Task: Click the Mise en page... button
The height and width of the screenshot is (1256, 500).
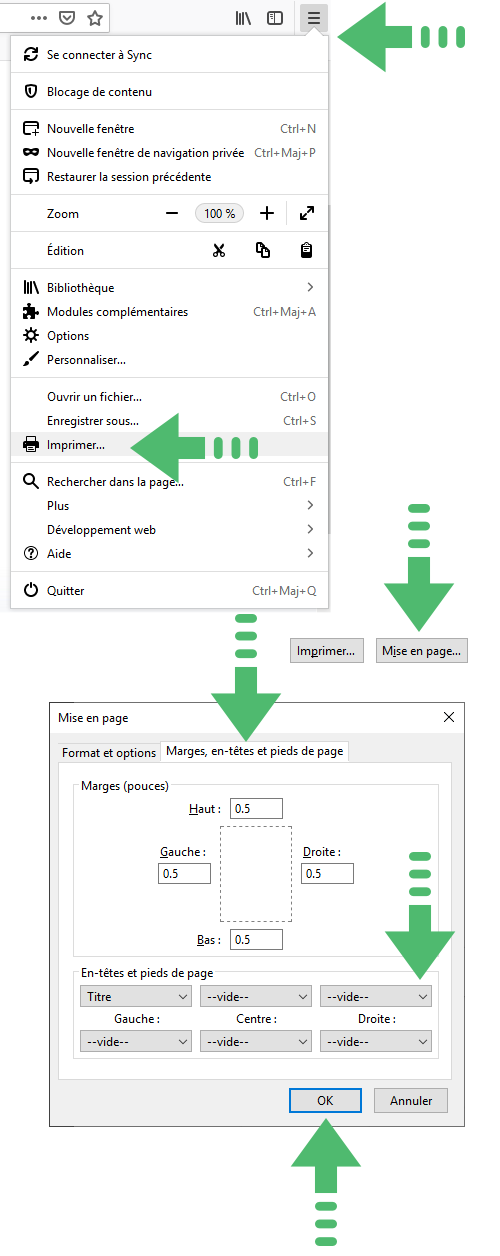Action: point(421,651)
